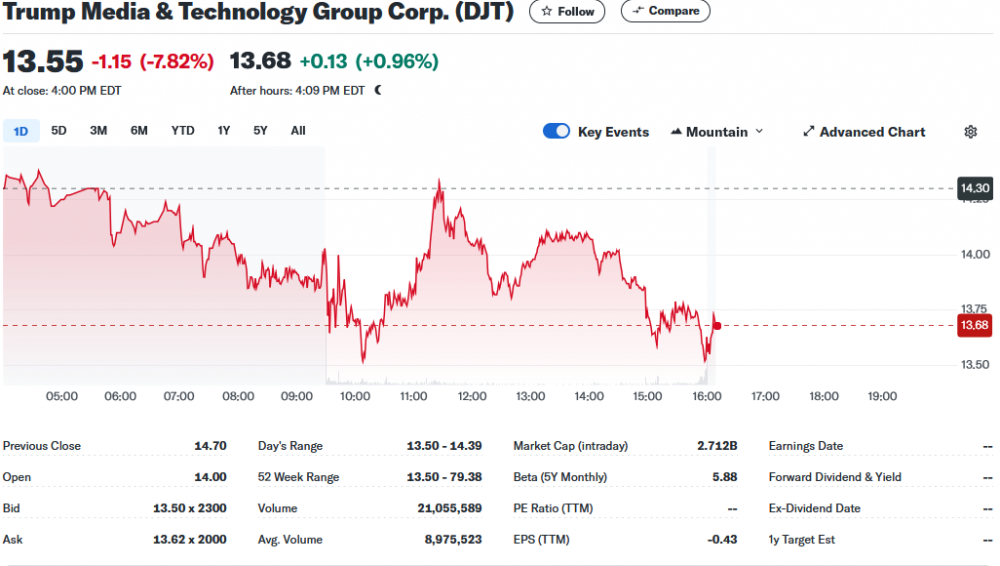Select the All time range
The width and height of the screenshot is (1000, 566).
click(298, 131)
